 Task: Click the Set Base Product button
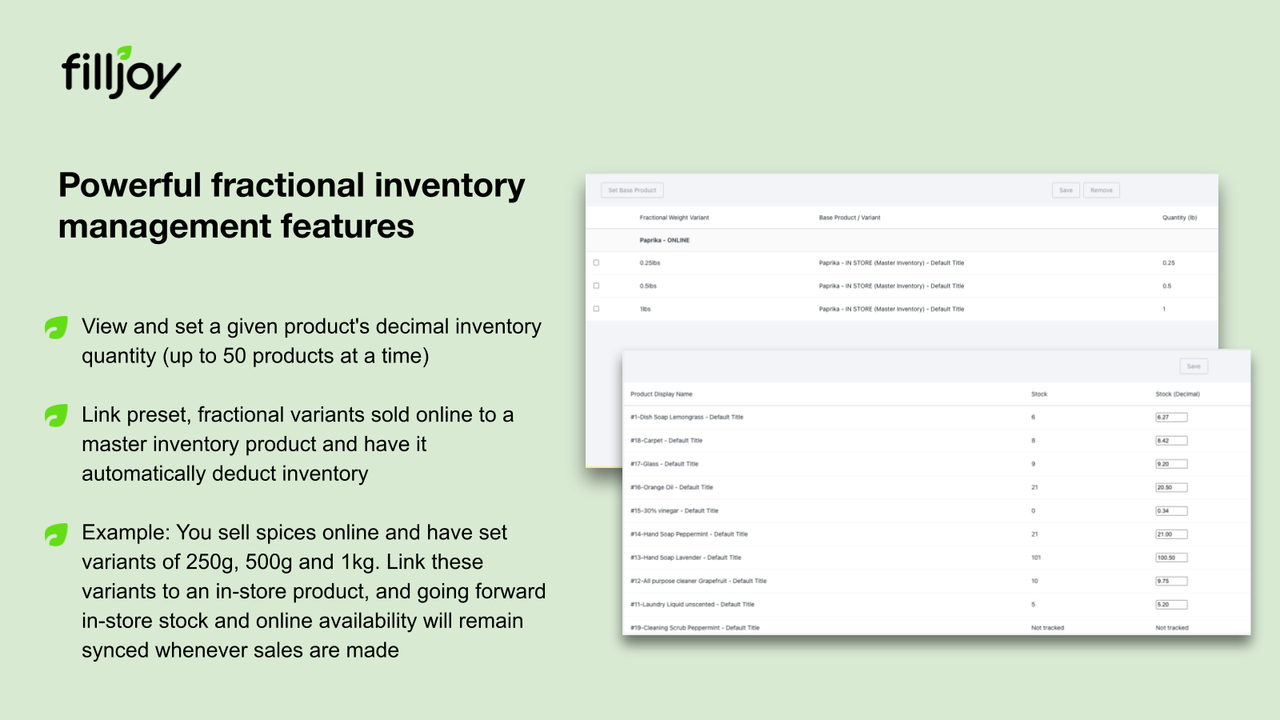pyautogui.click(x=631, y=189)
